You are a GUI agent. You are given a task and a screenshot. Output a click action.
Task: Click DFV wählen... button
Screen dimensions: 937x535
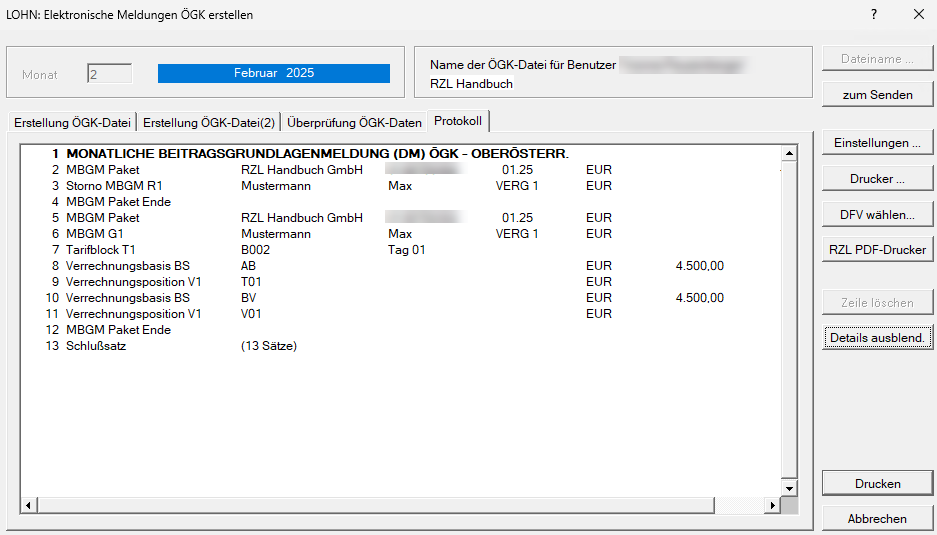877,215
